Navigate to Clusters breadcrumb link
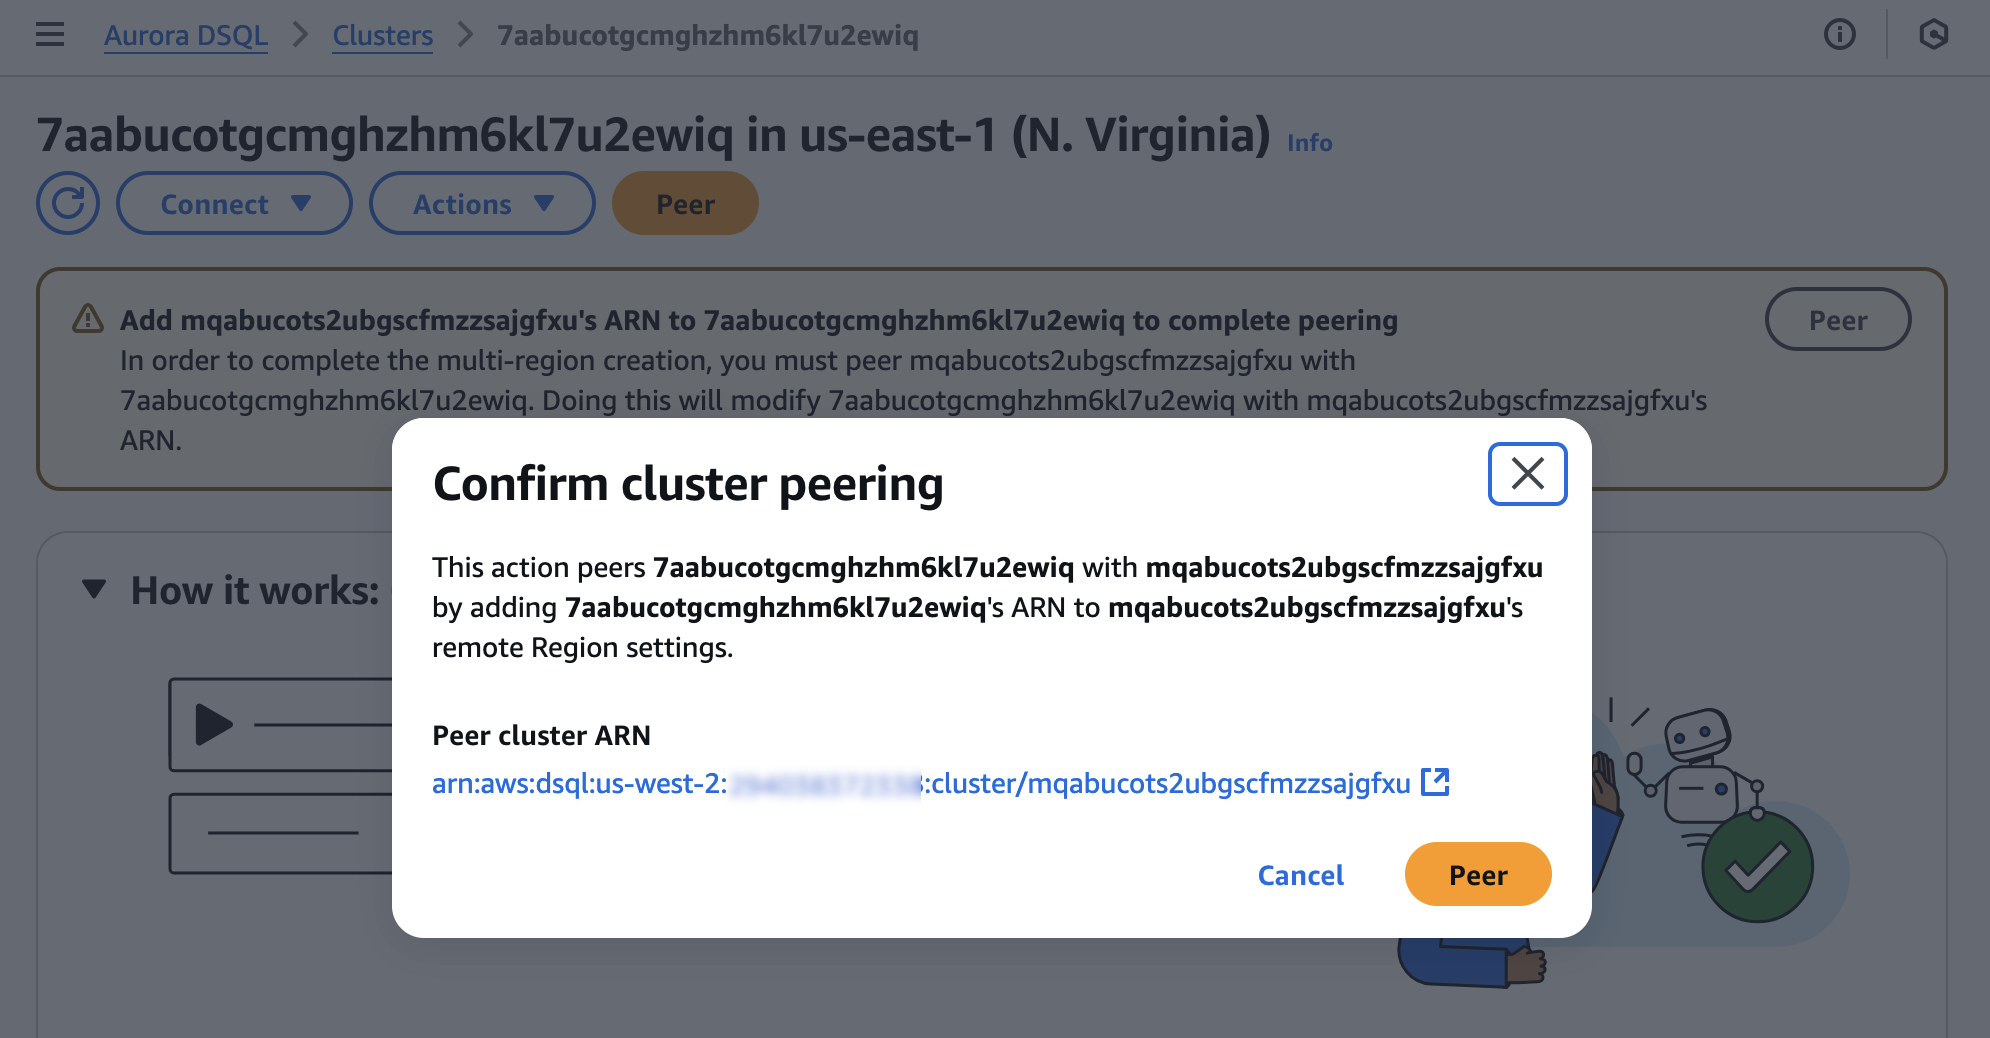 coord(382,36)
